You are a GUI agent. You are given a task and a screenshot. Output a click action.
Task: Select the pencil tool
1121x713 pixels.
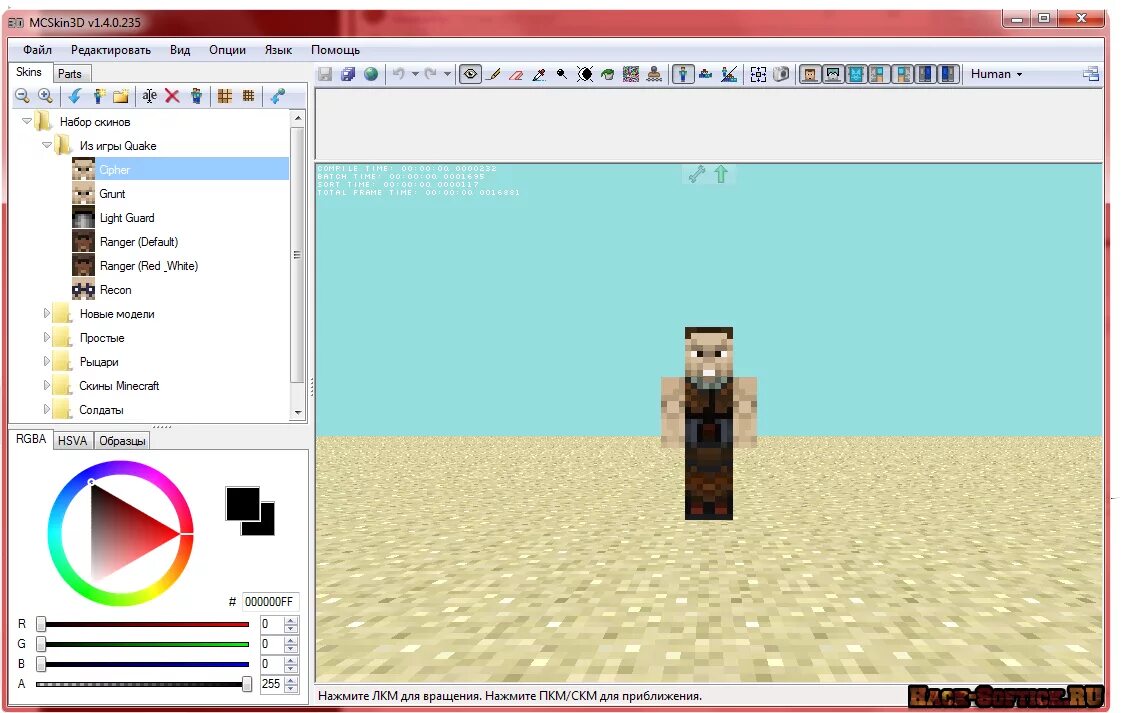(493, 74)
